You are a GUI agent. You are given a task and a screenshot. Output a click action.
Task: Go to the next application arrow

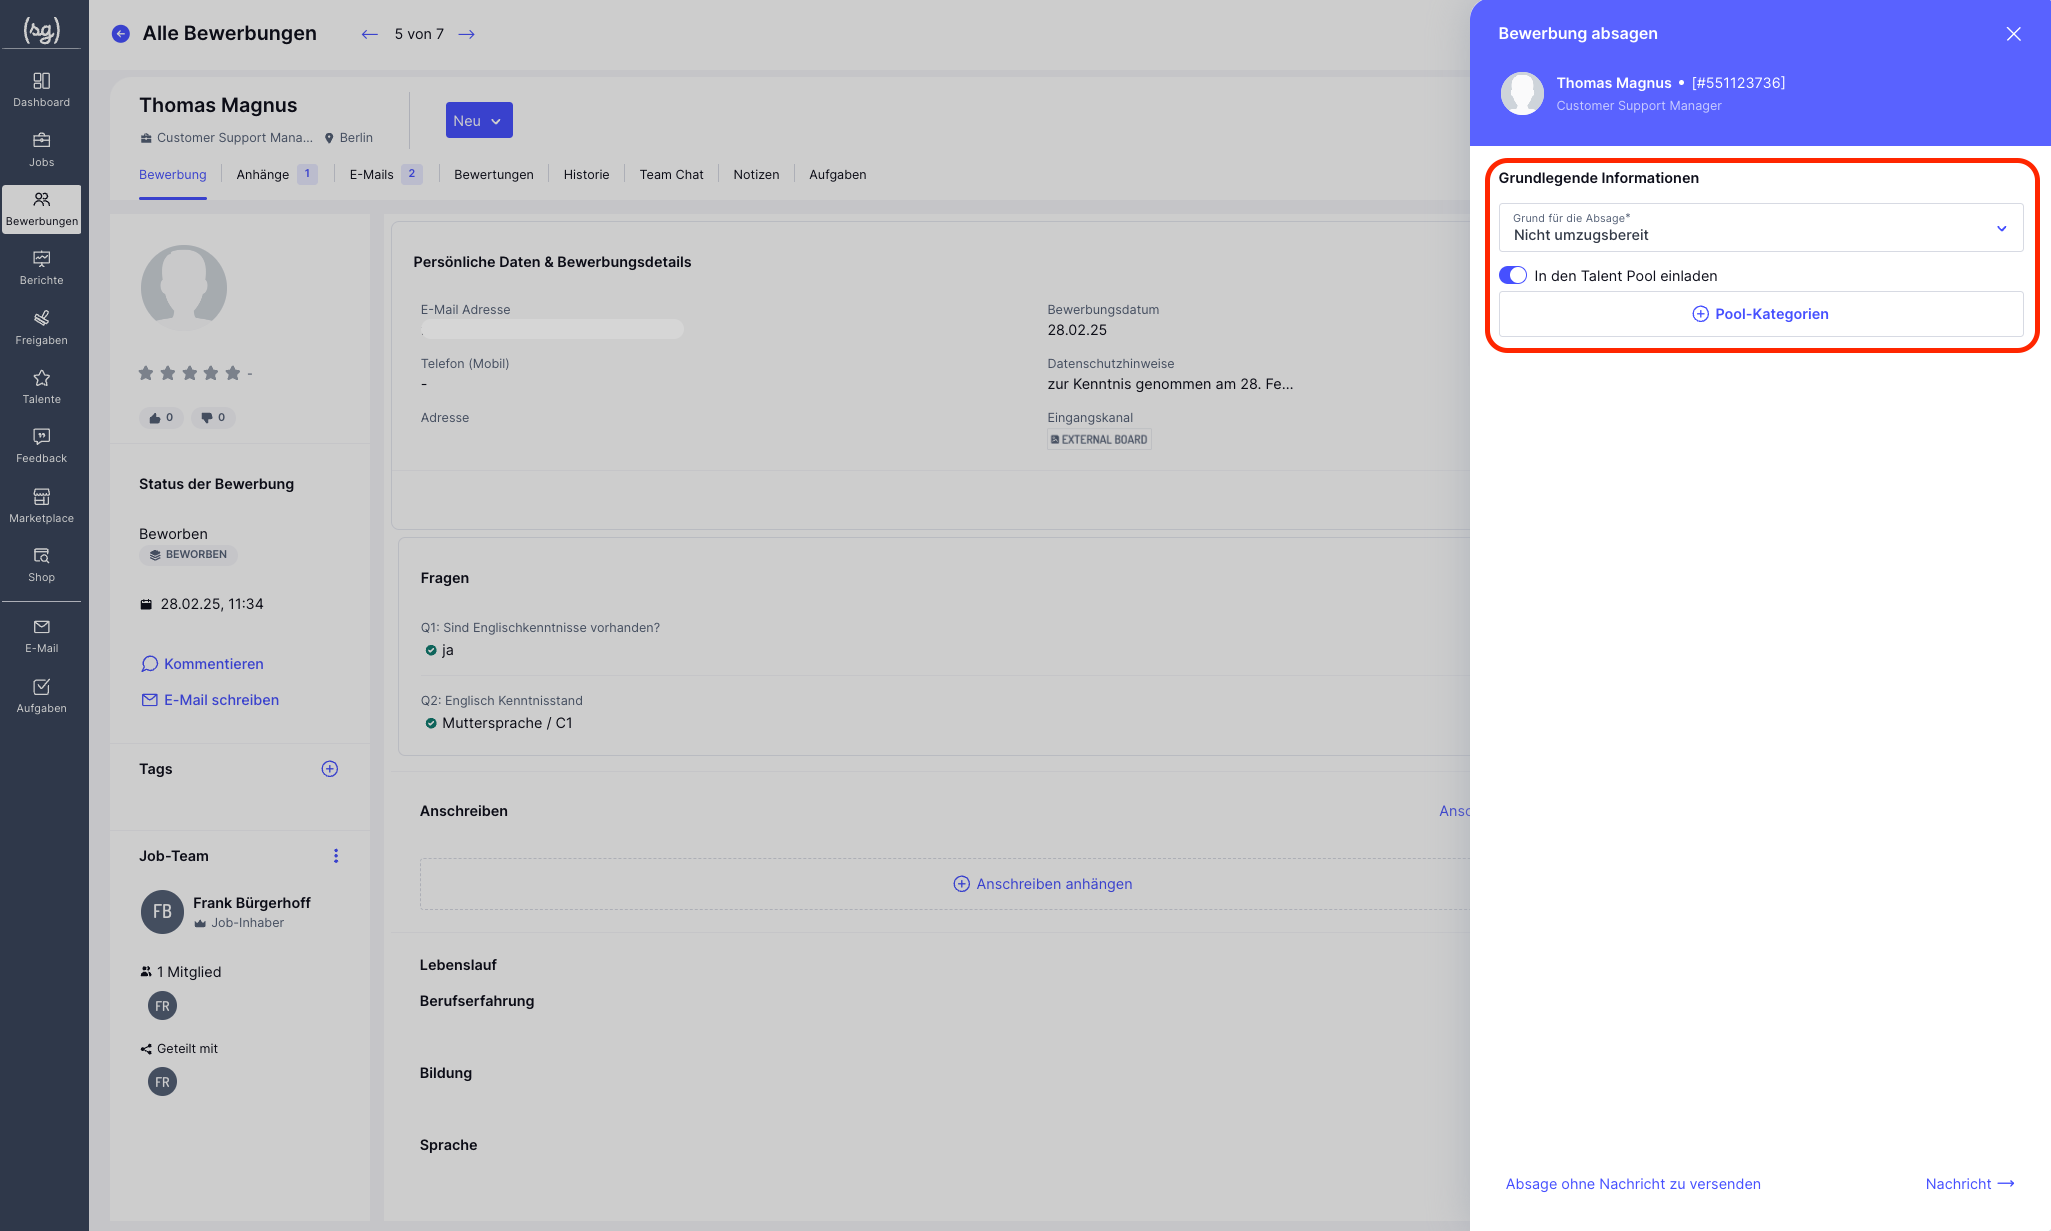pos(466,34)
